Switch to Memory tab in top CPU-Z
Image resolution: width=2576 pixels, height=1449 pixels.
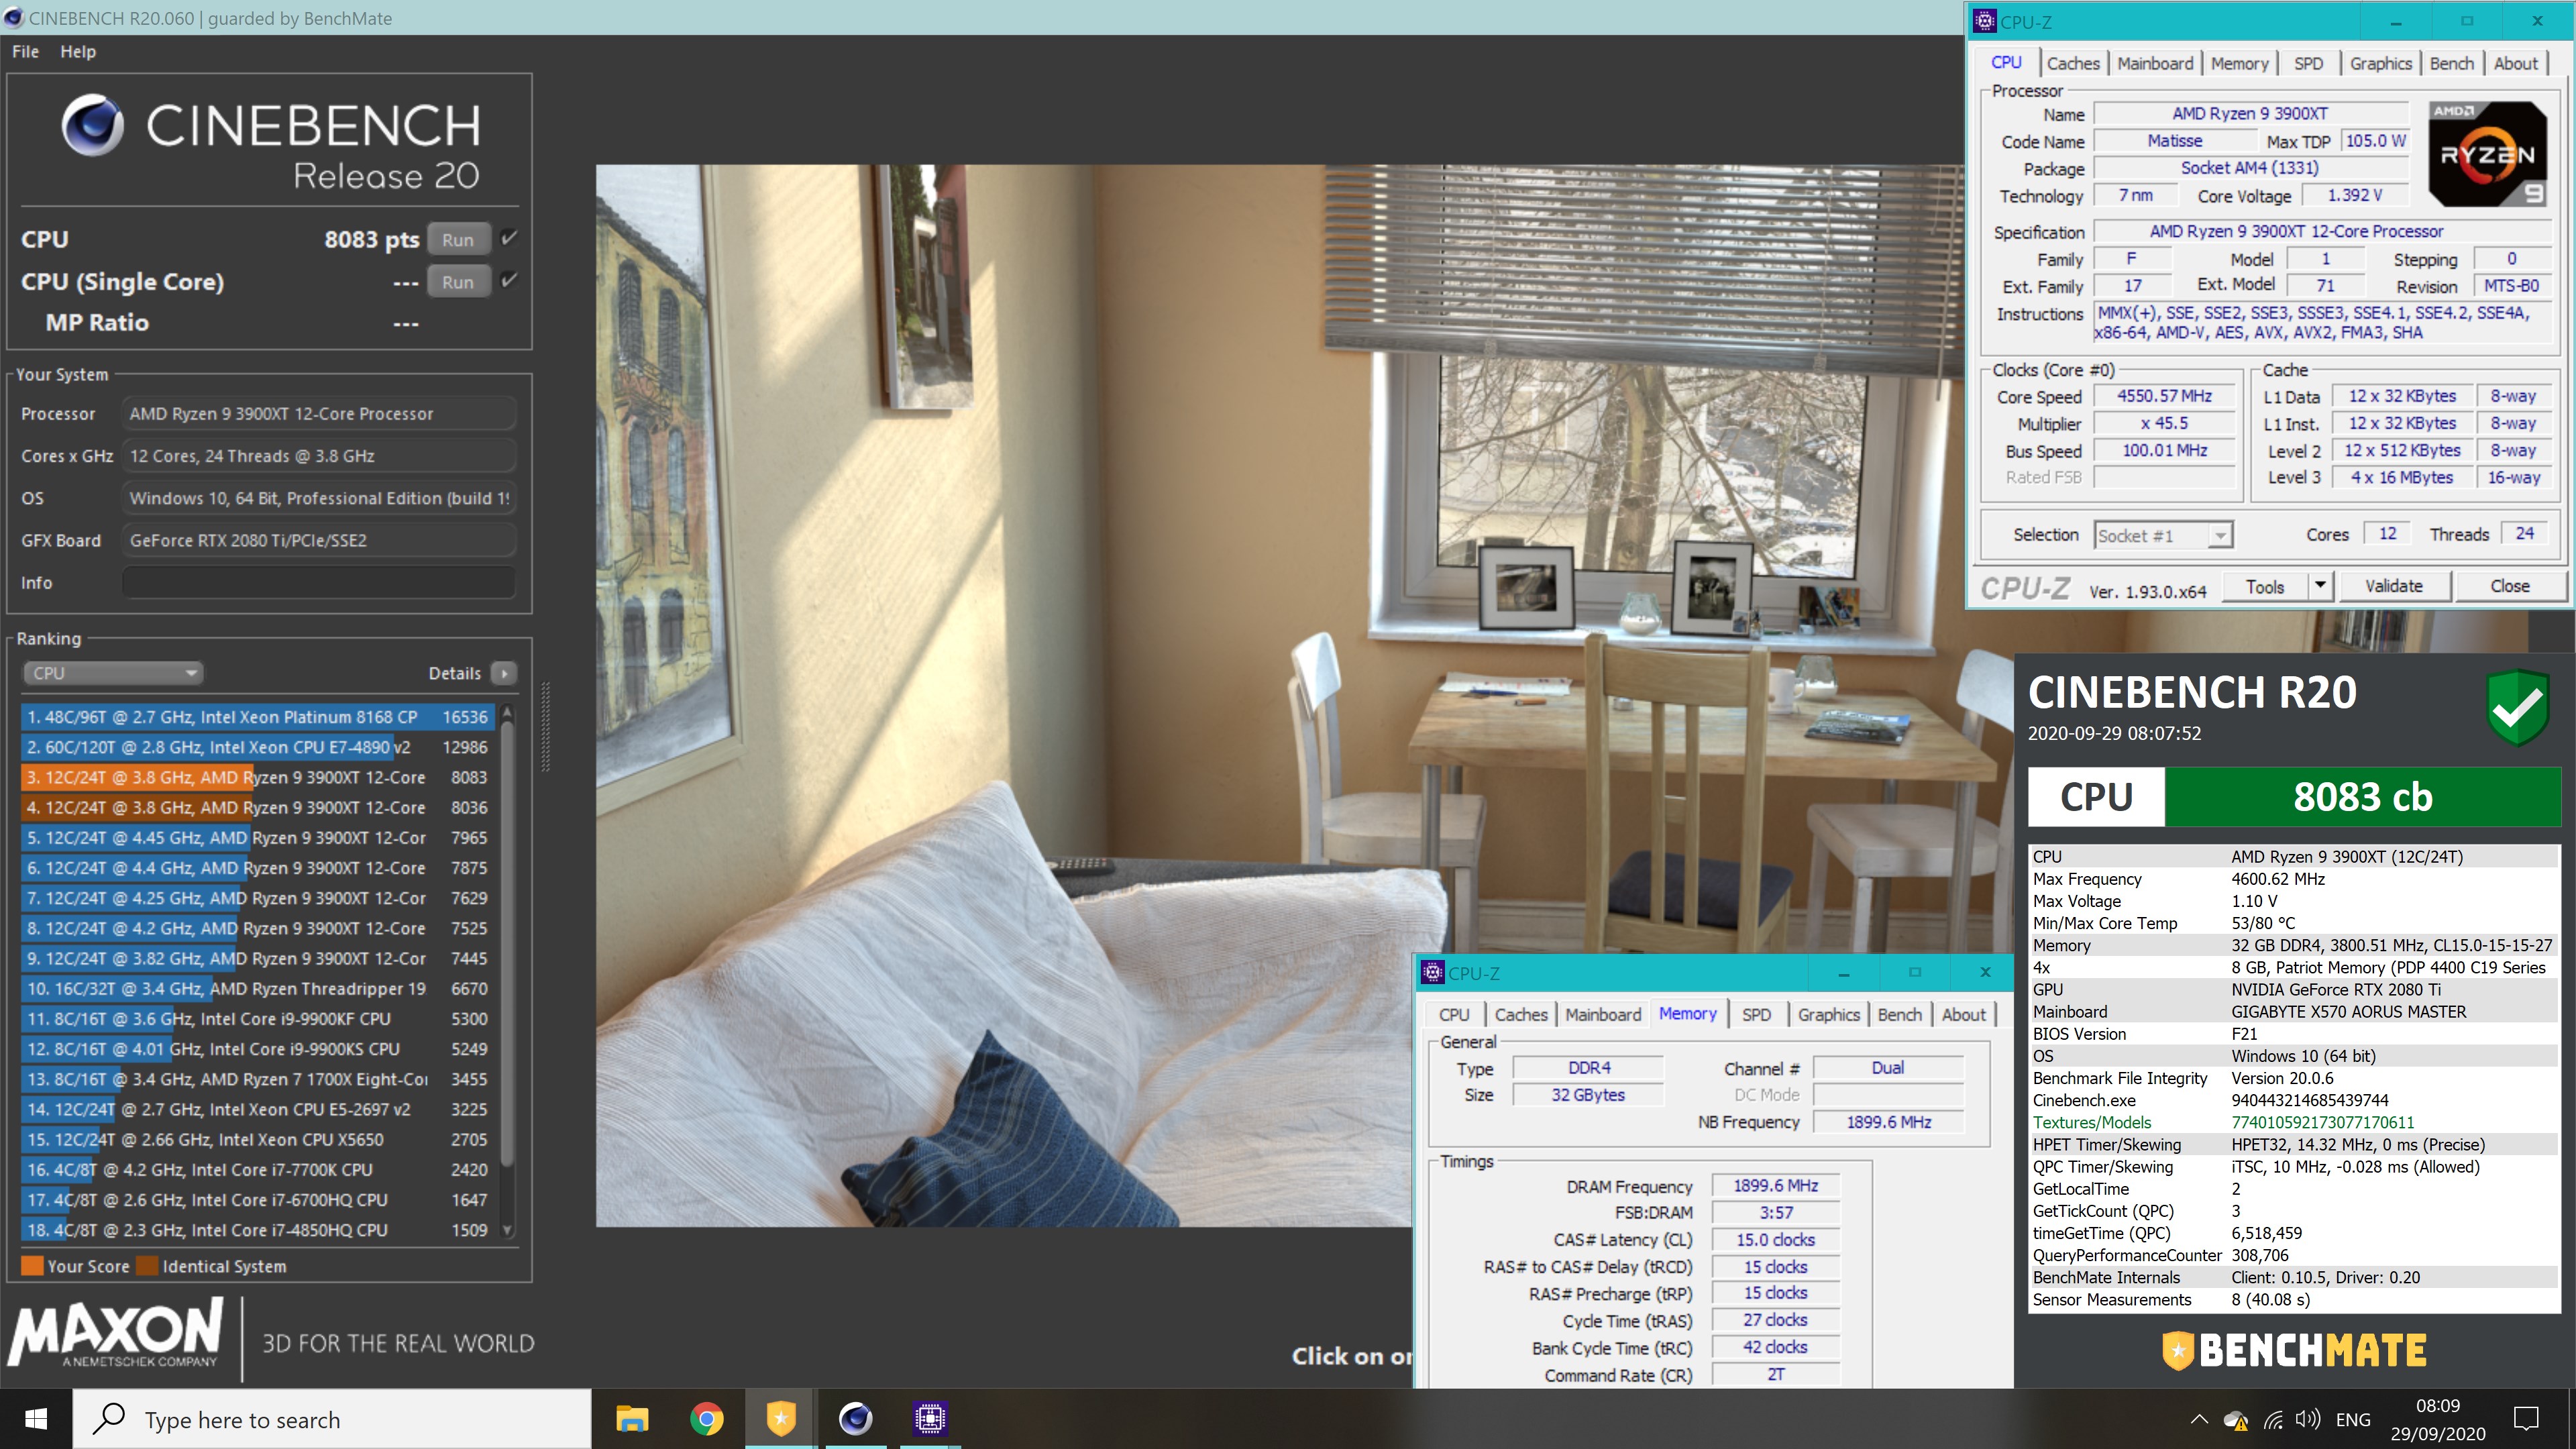2239,63
